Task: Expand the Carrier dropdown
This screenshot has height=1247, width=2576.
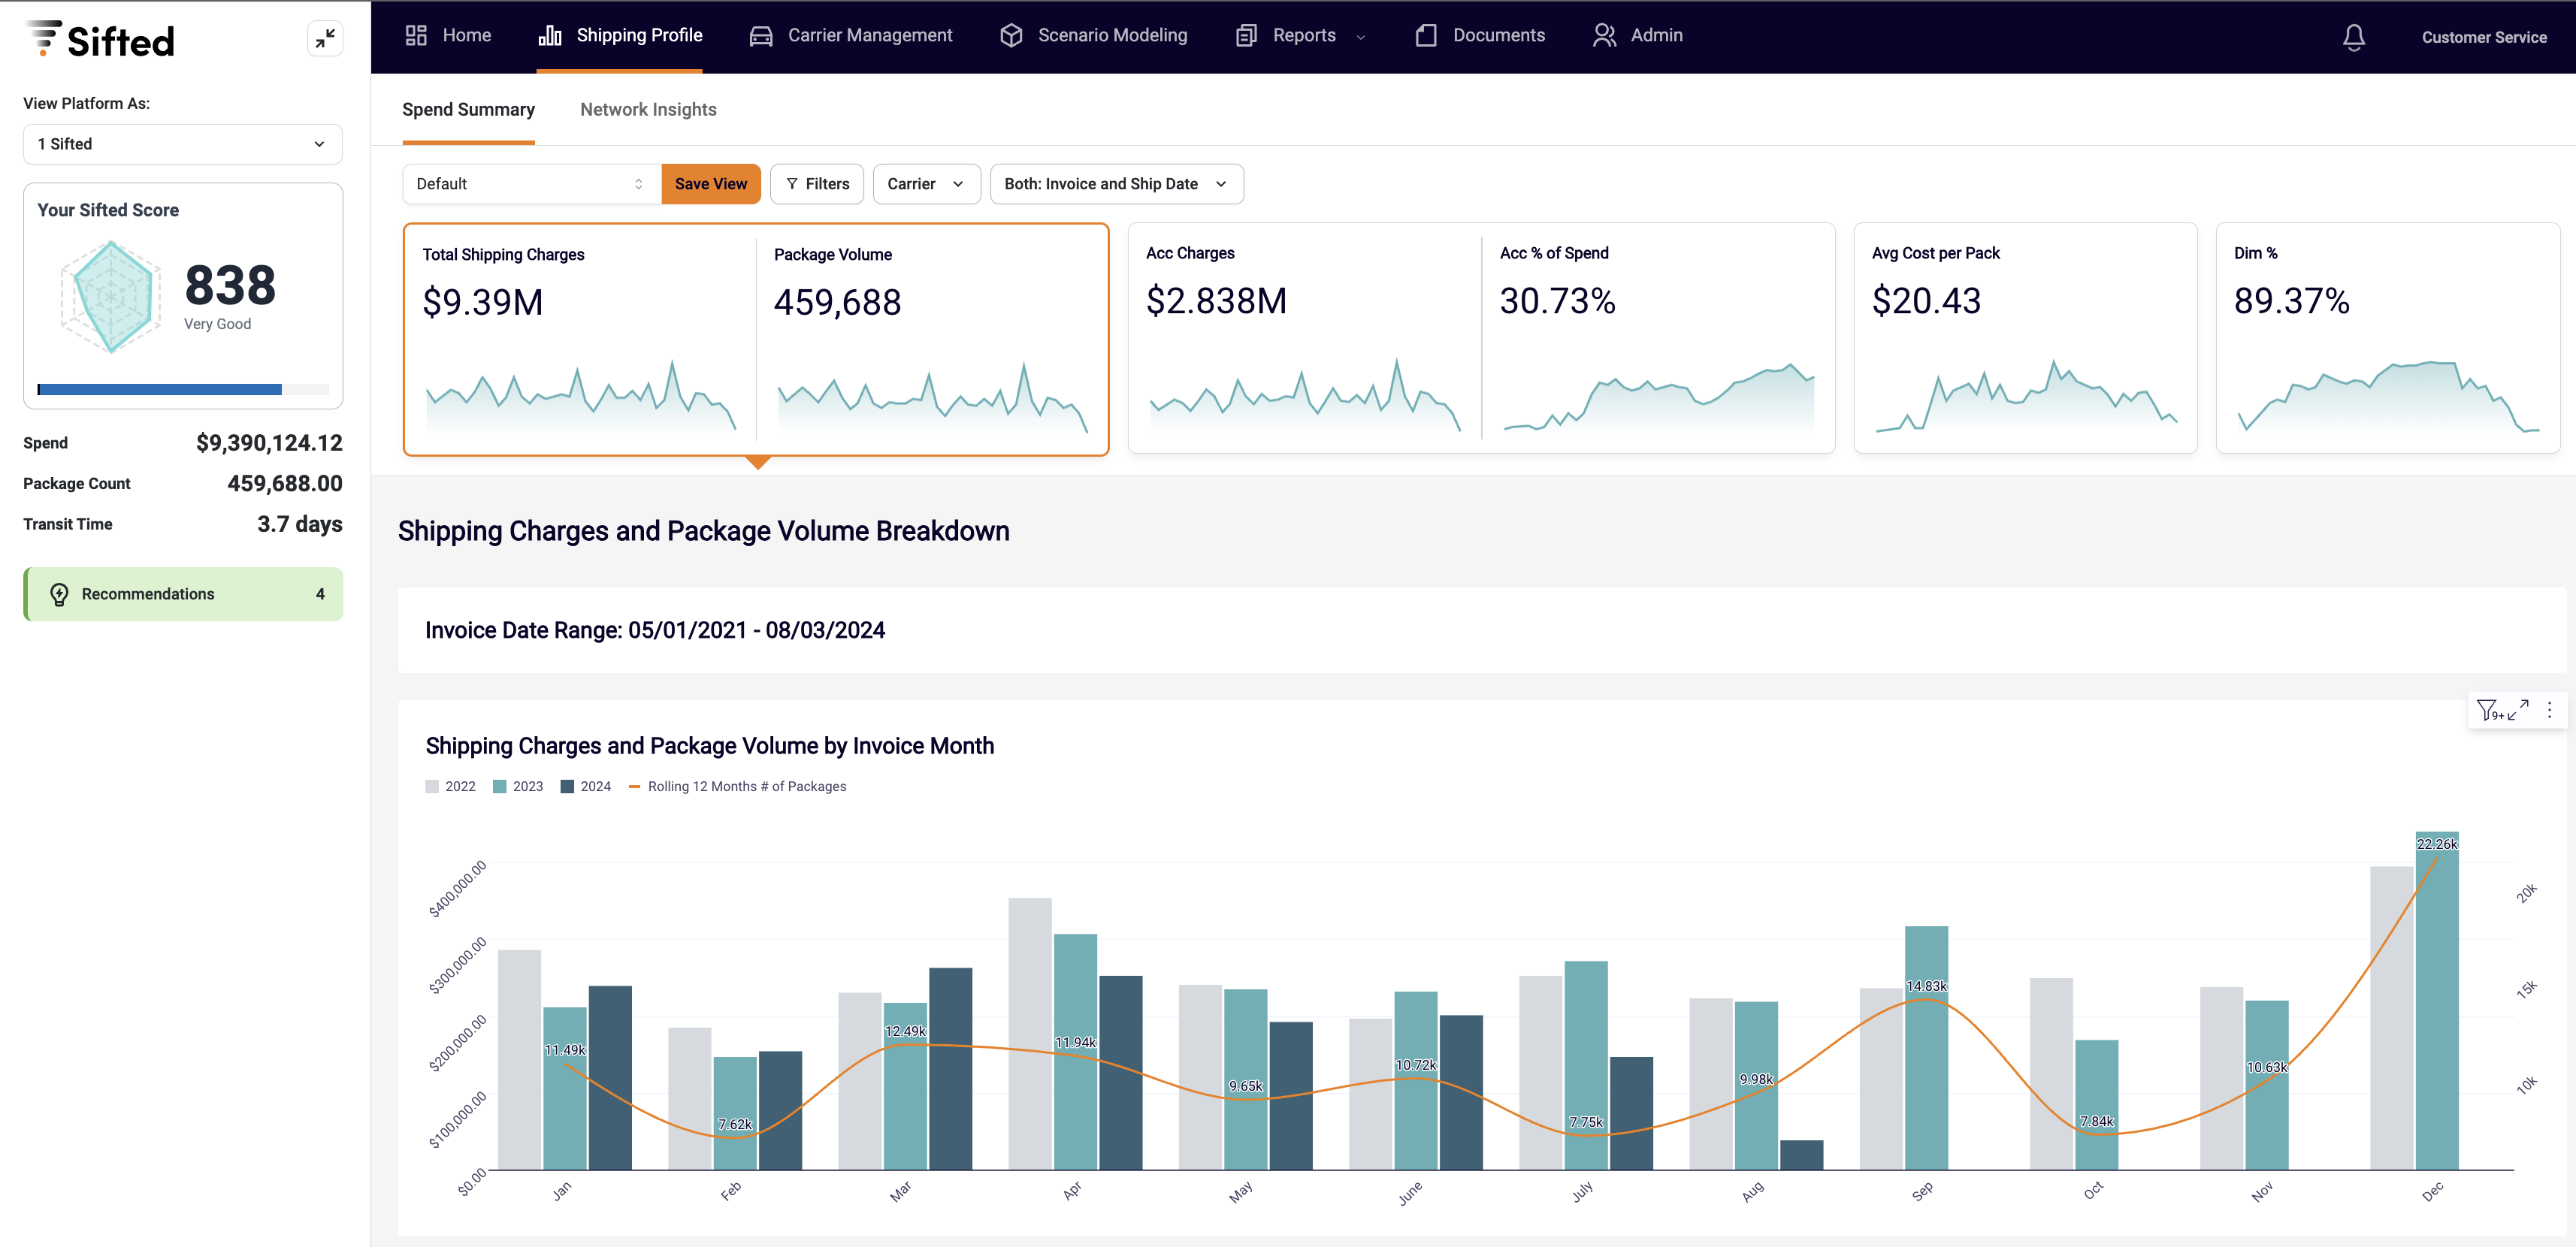Action: pyautogui.click(x=925, y=184)
